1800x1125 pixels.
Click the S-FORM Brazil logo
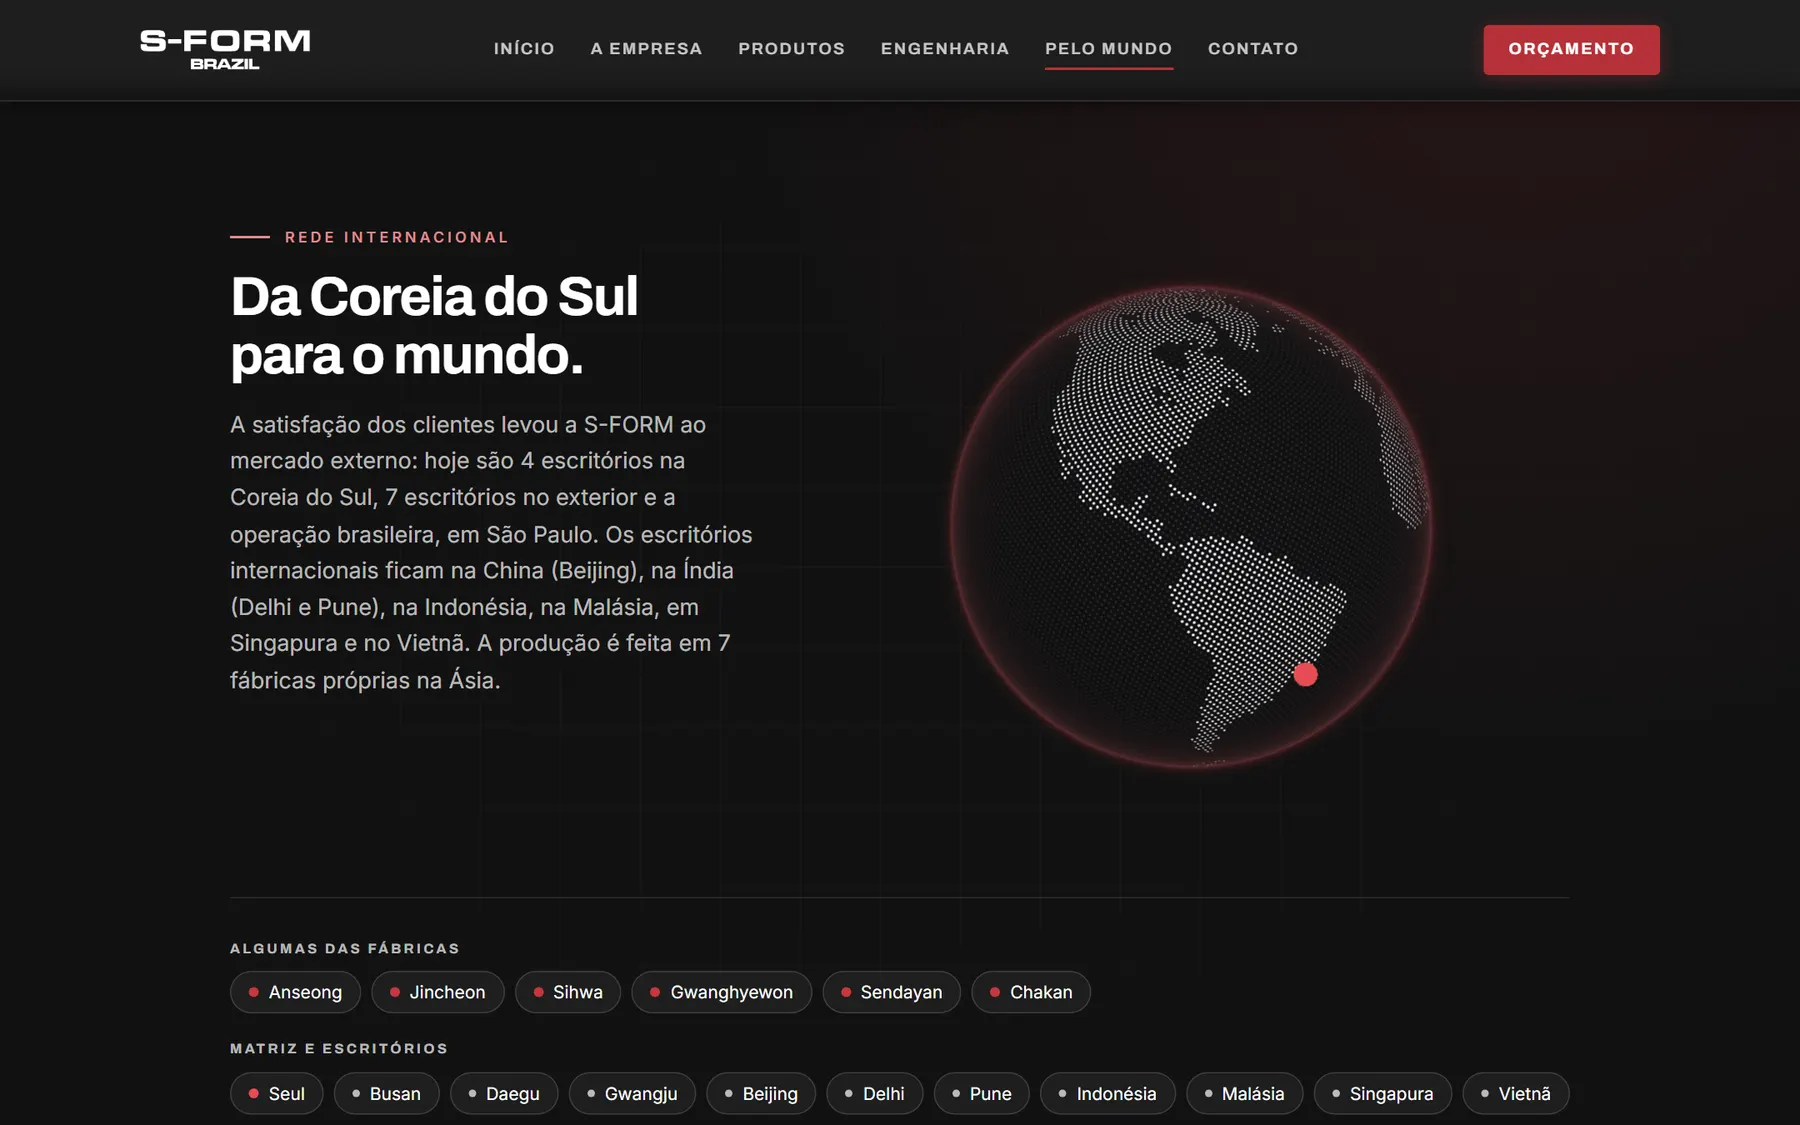click(x=225, y=49)
